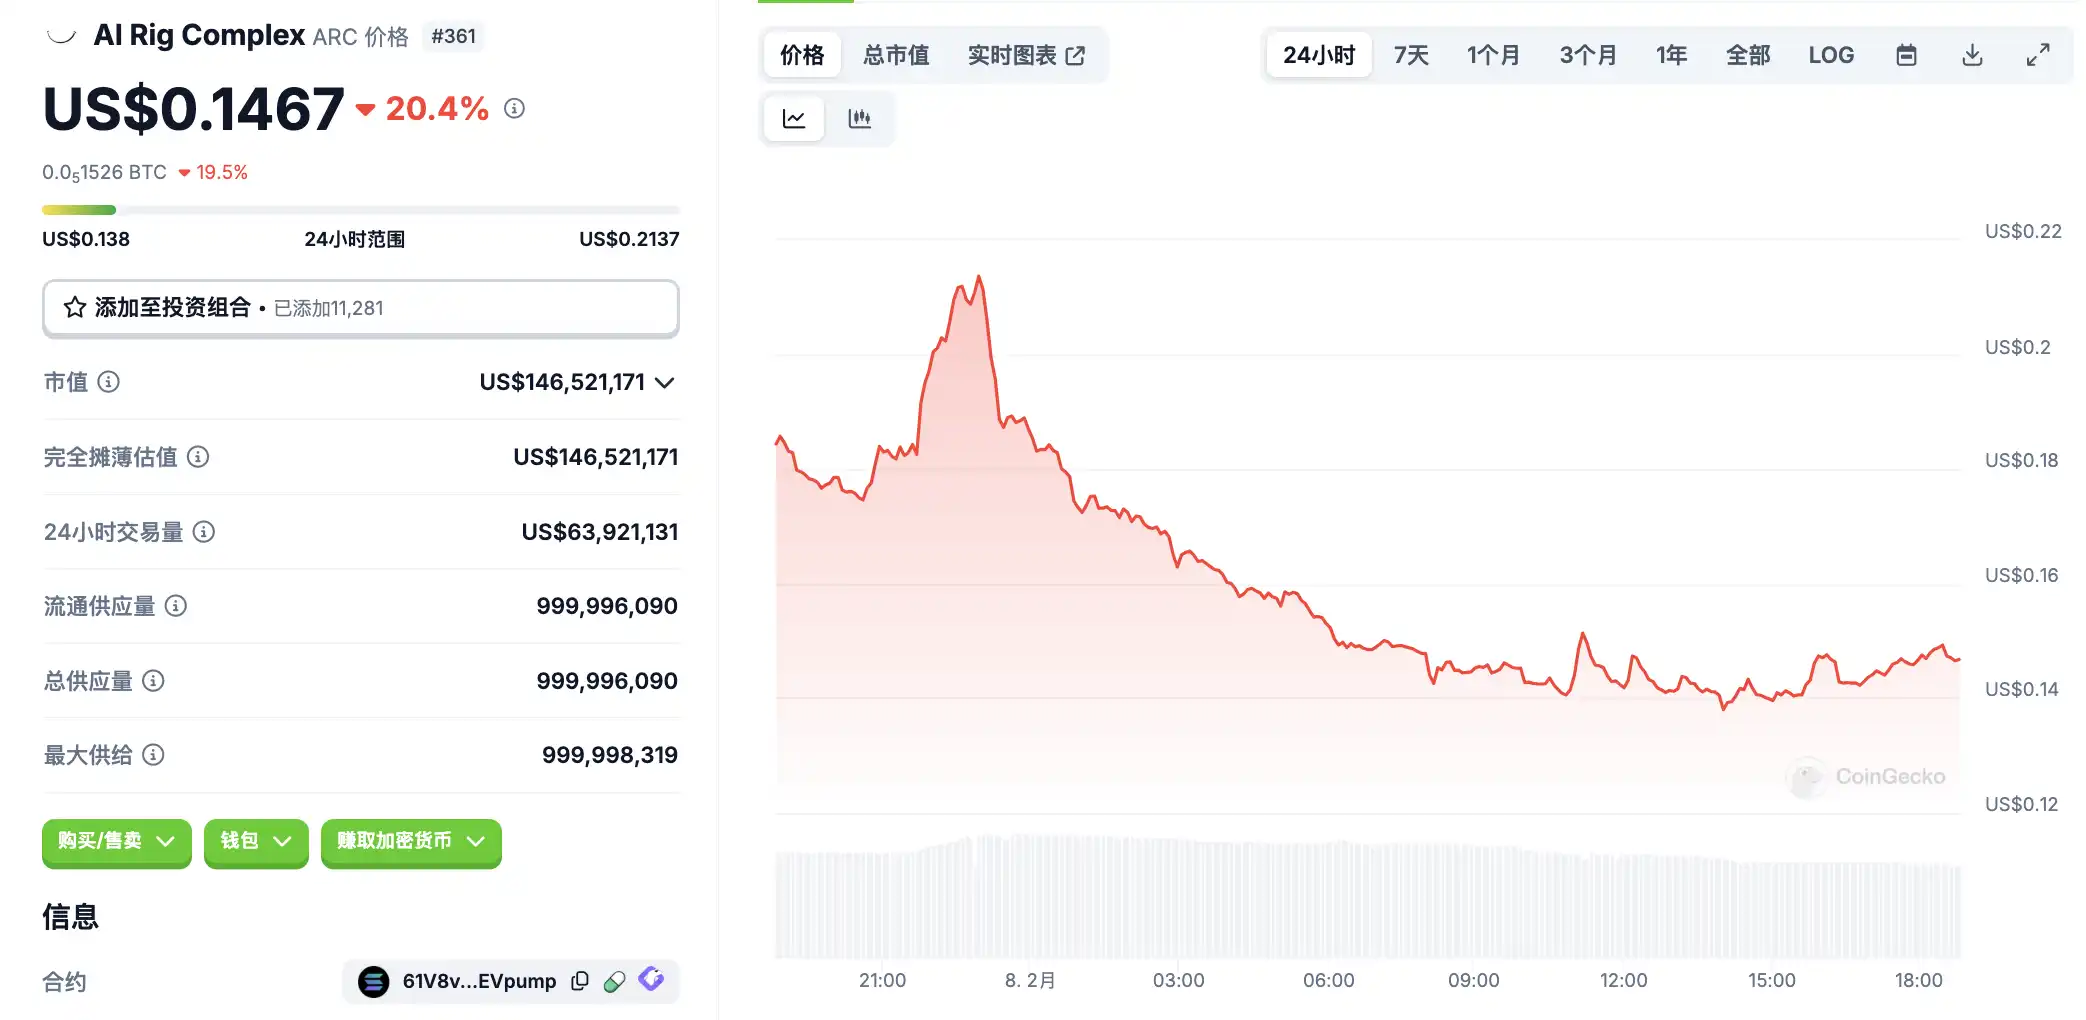The image size is (2086, 1020).
Task: Switch to line chart view icon
Action: point(794,119)
